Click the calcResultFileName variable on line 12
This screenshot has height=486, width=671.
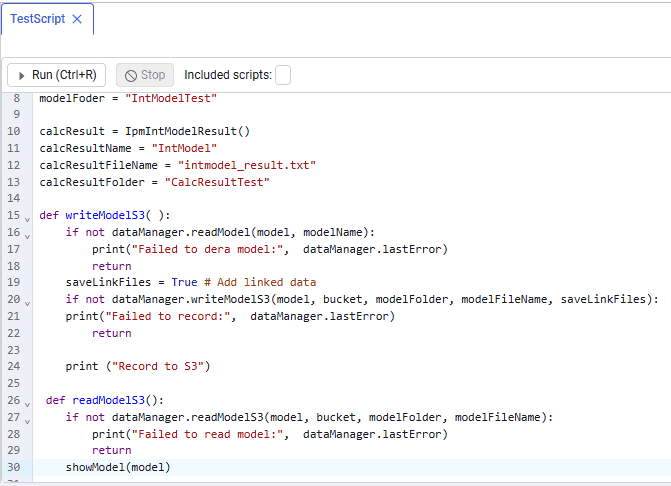click(99, 165)
